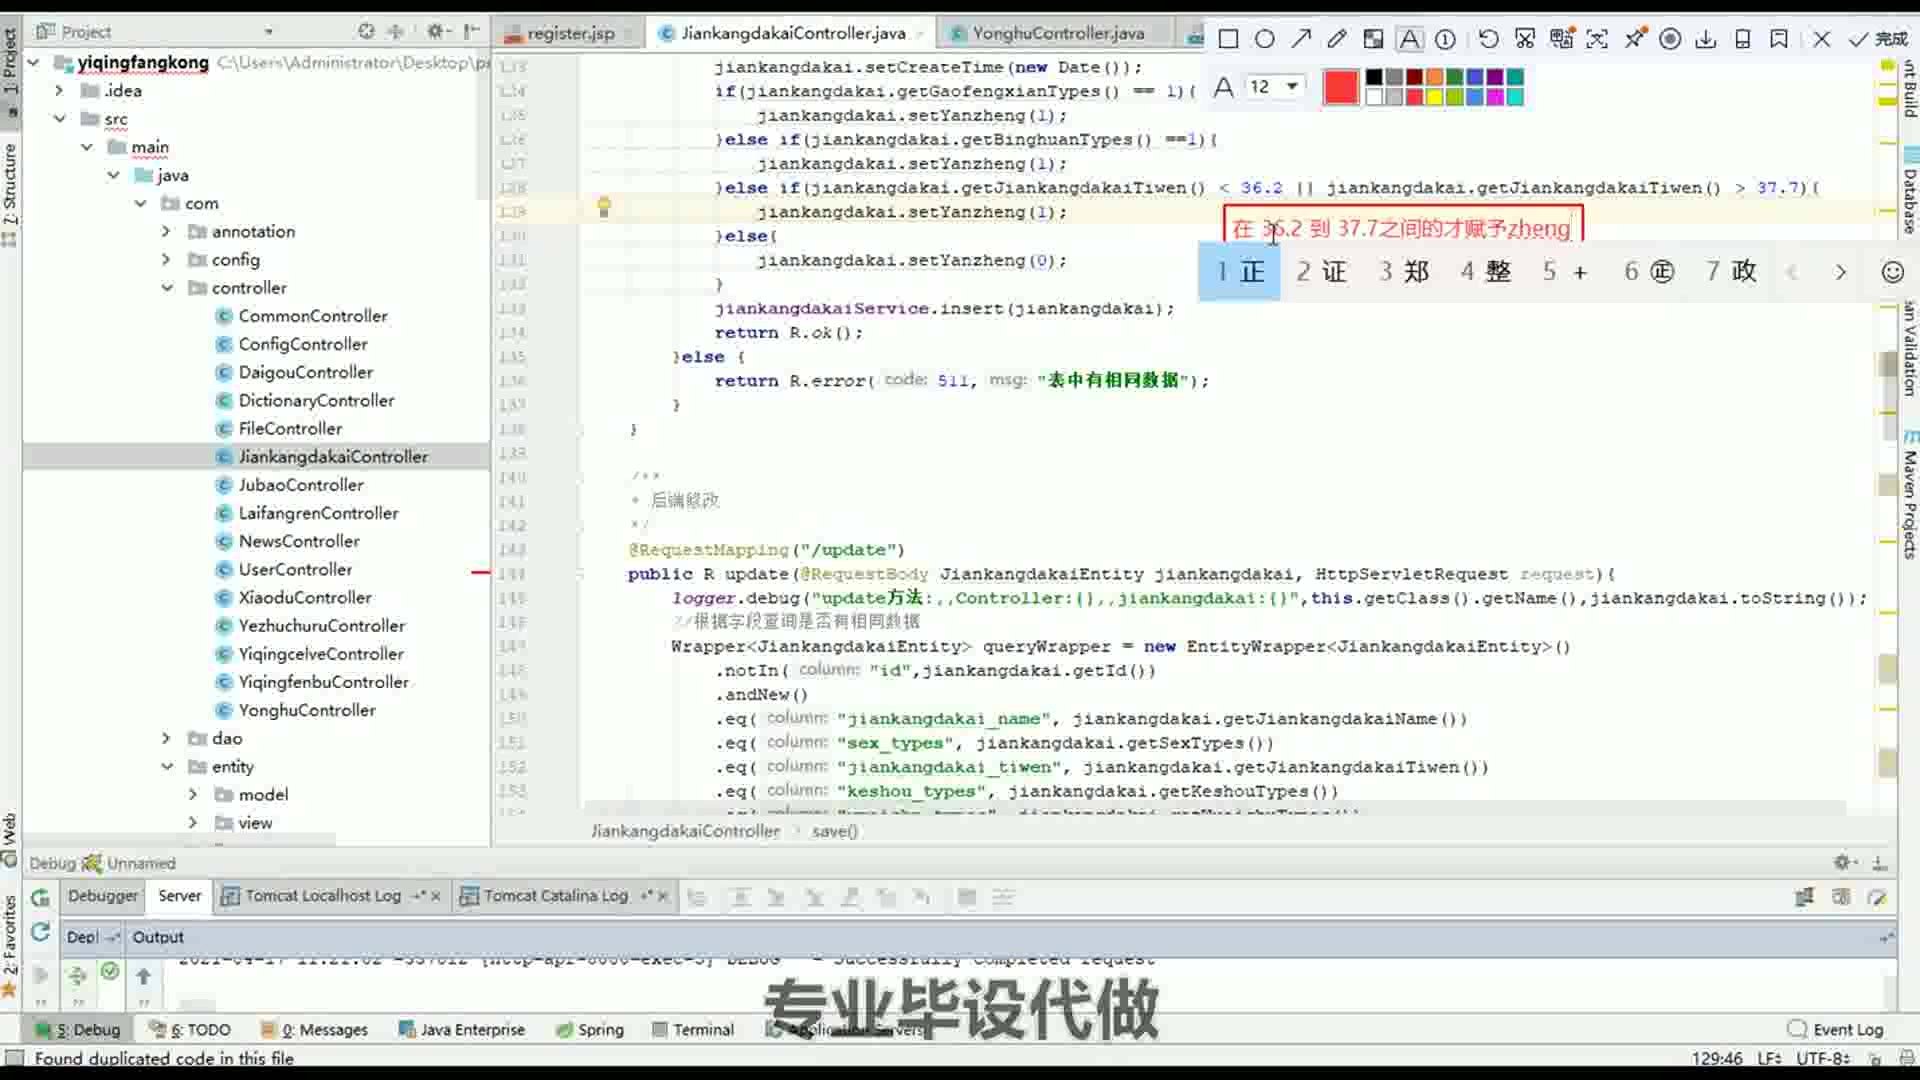
Task: Choose IME candidate 2 证
Action: (1322, 271)
